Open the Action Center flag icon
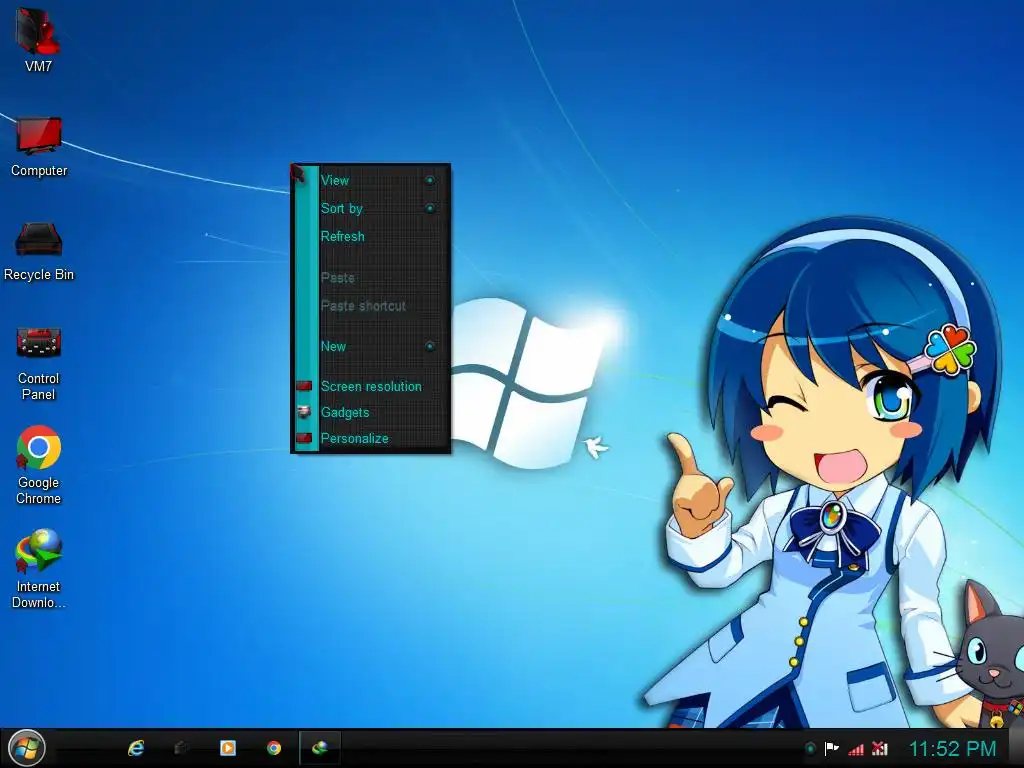The image size is (1024, 768). [831, 748]
